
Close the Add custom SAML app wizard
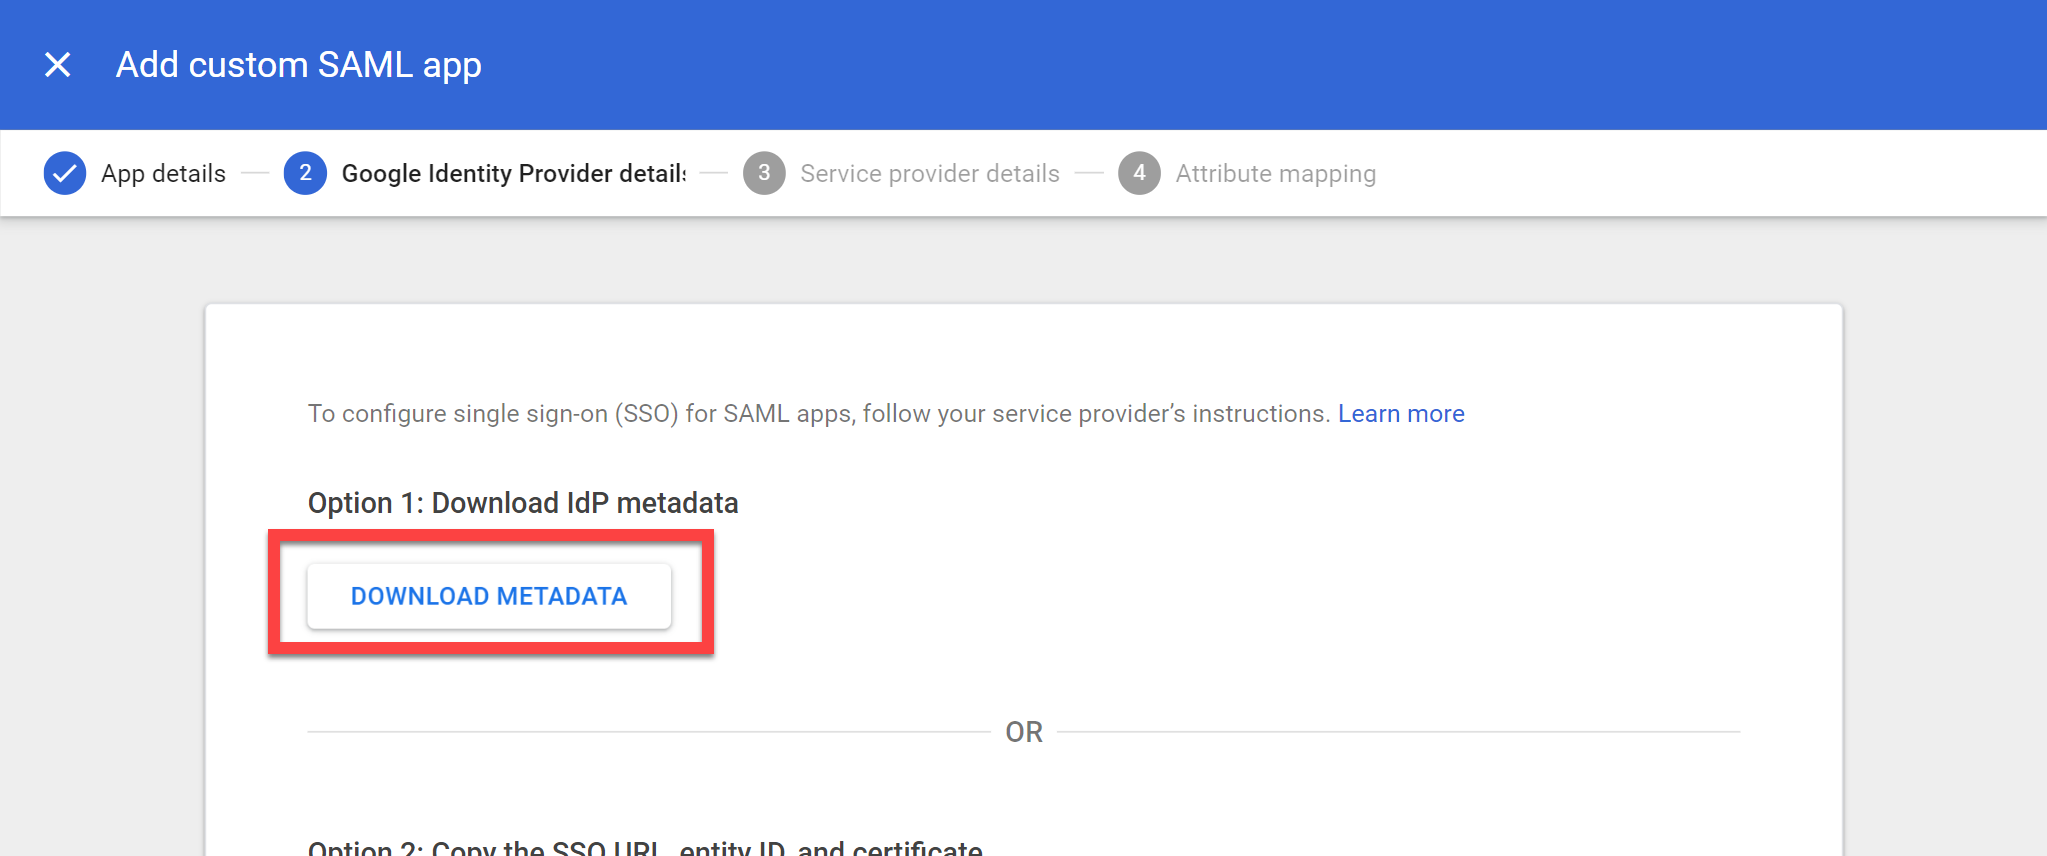click(58, 65)
